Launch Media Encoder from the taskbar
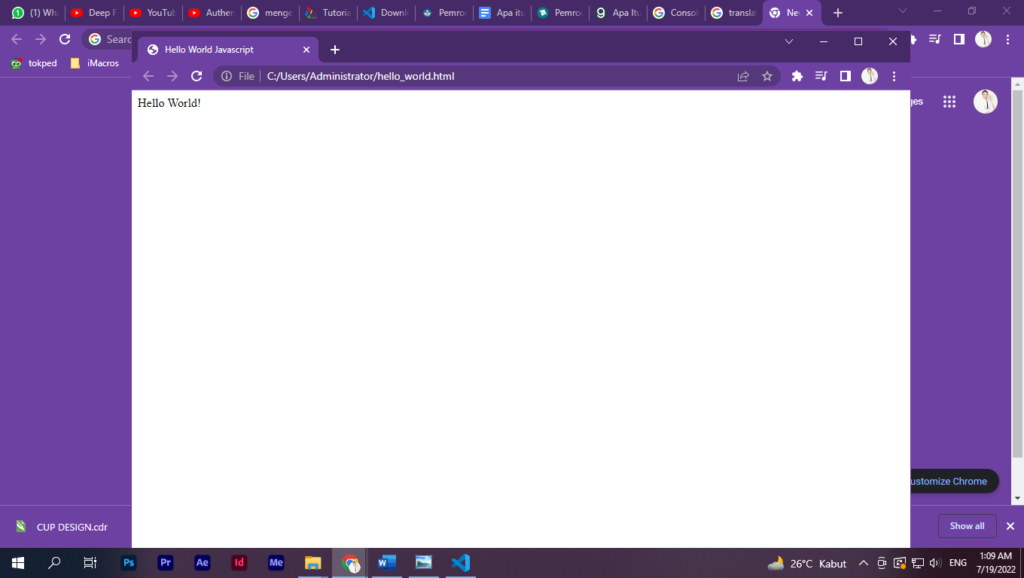1024x578 pixels. (276, 563)
